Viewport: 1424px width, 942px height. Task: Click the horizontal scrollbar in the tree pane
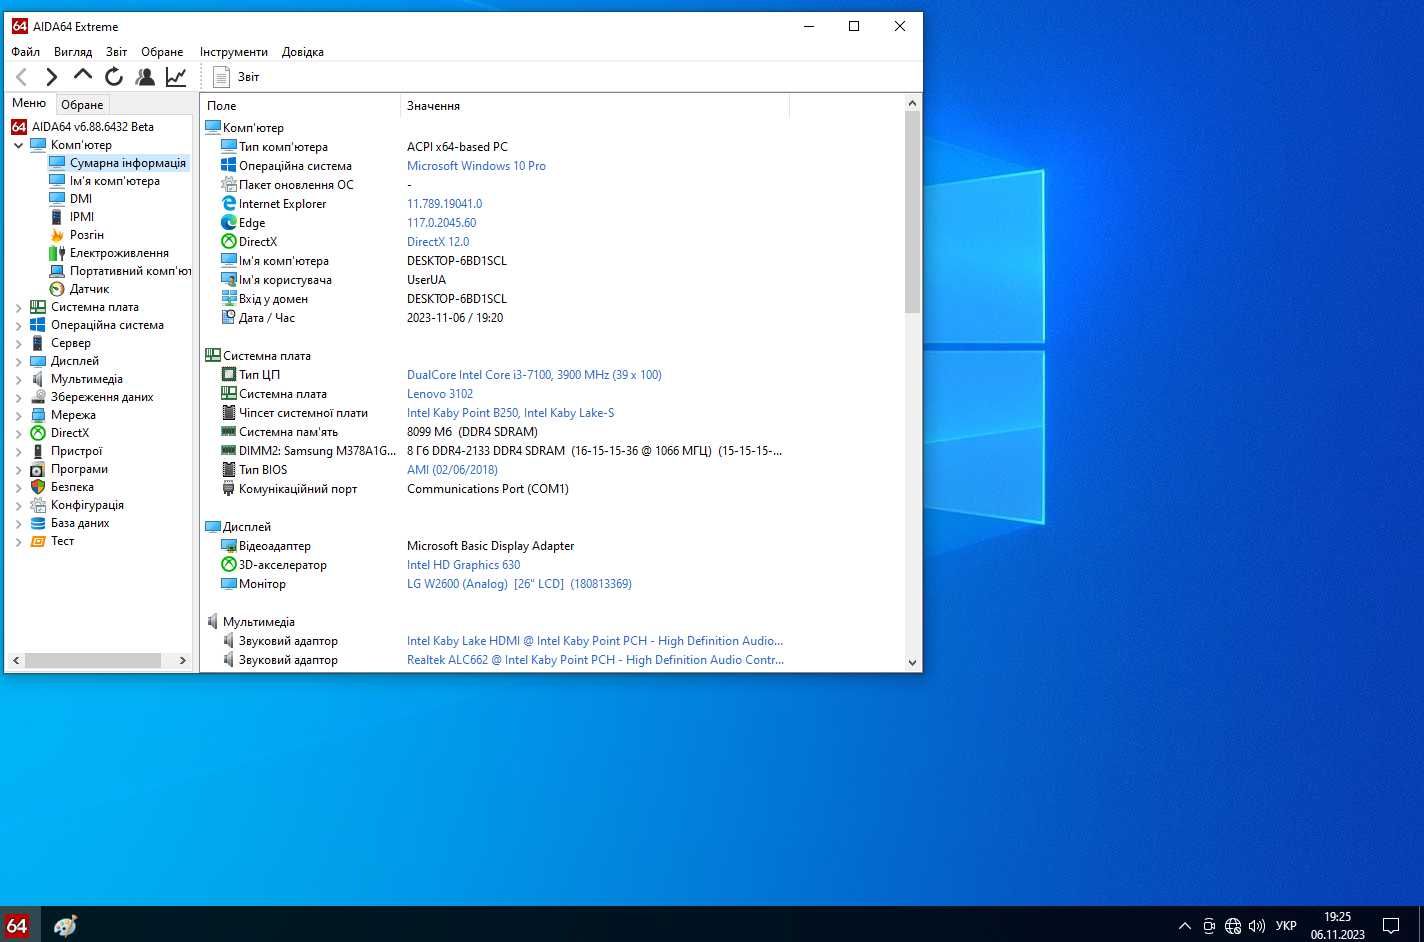point(92,660)
